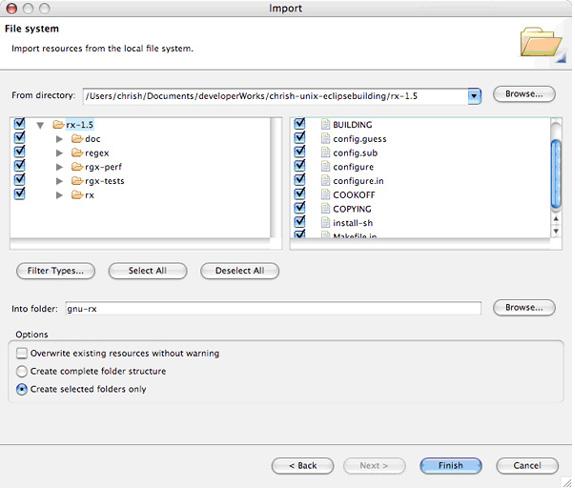The height and width of the screenshot is (490, 575).
Task: Expand the rgx-tests folder node
Action: coord(59,181)
